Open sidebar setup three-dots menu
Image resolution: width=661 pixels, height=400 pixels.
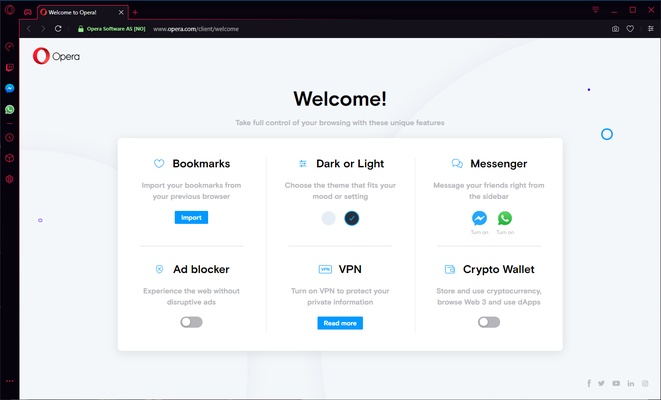point(9,381)
